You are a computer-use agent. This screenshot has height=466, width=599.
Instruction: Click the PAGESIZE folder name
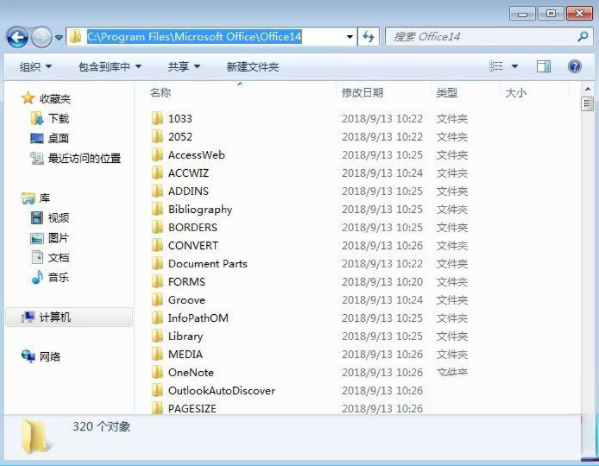[x=192, y=408]
